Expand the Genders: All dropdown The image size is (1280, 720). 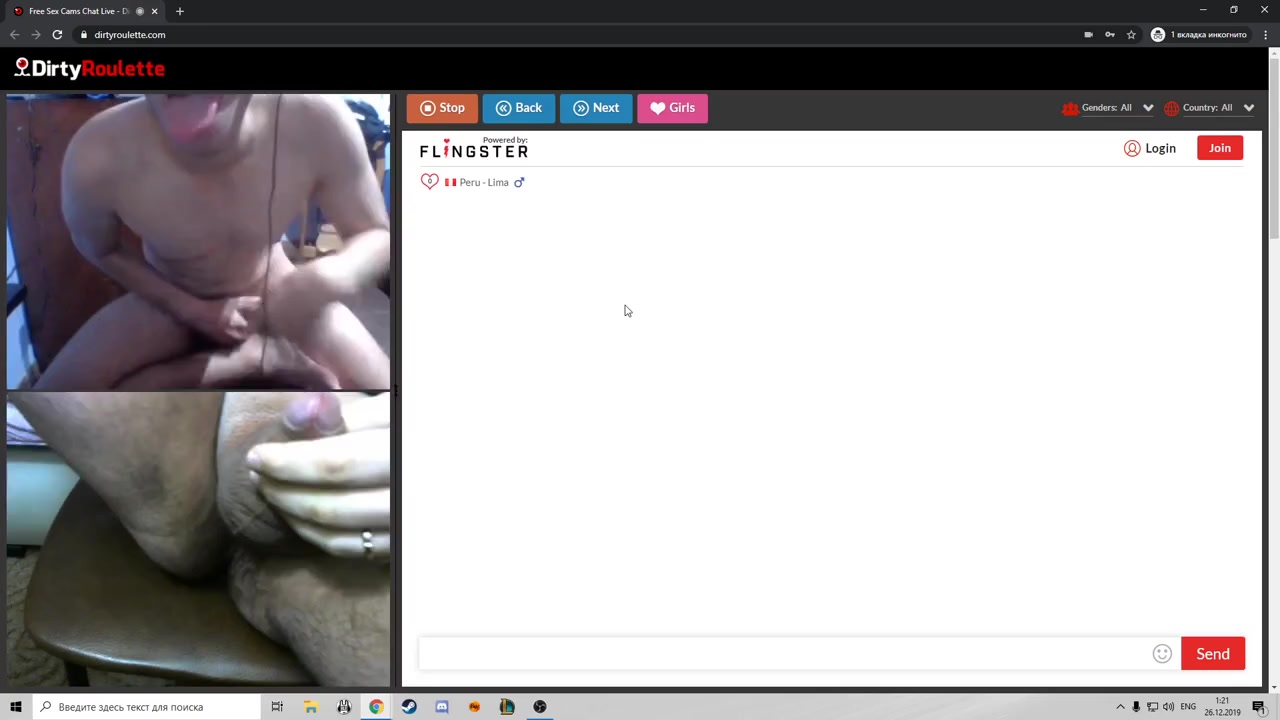click(x=1108, y=108)
